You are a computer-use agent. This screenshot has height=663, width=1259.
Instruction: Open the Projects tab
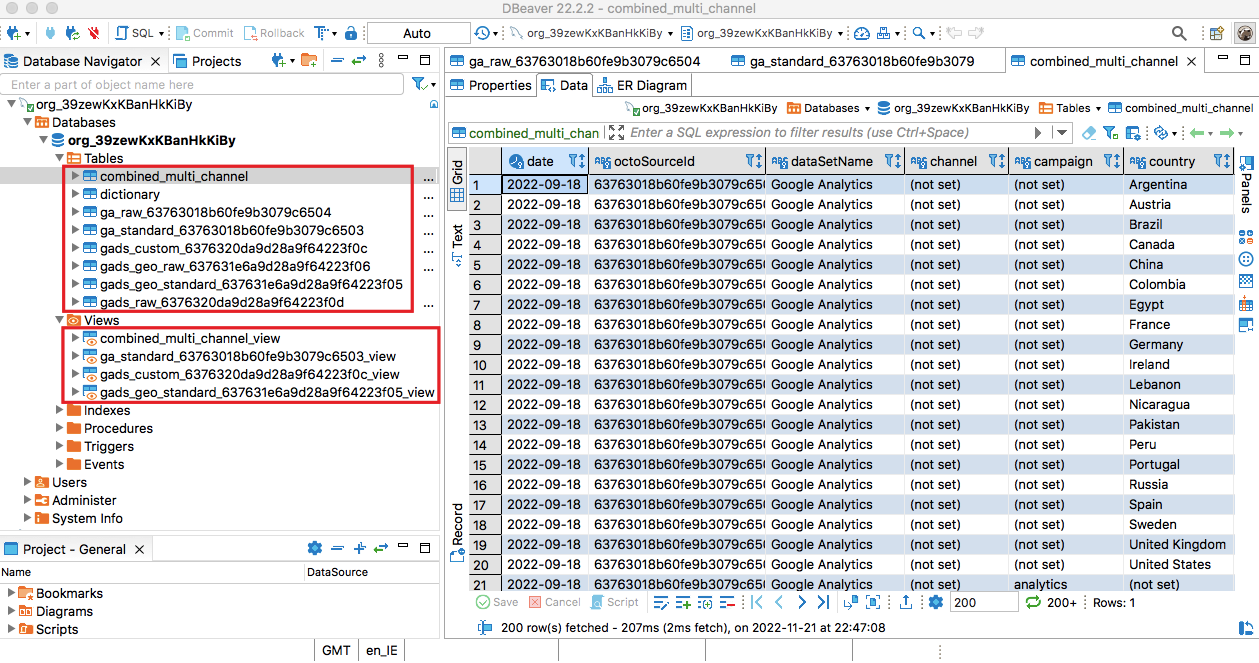[x=216, y=61]
